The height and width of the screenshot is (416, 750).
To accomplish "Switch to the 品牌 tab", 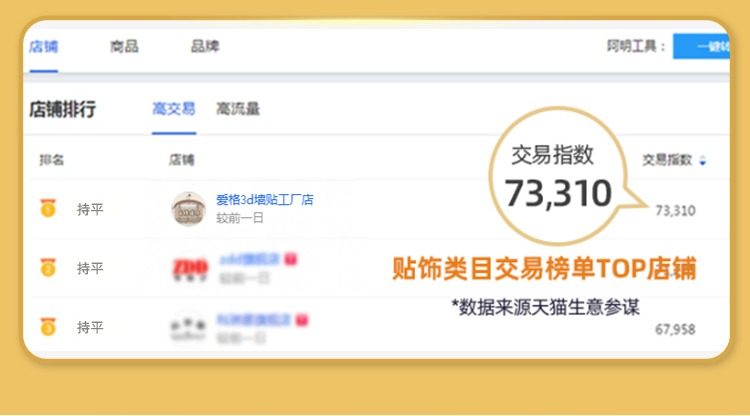I will [x=205, y=46].
